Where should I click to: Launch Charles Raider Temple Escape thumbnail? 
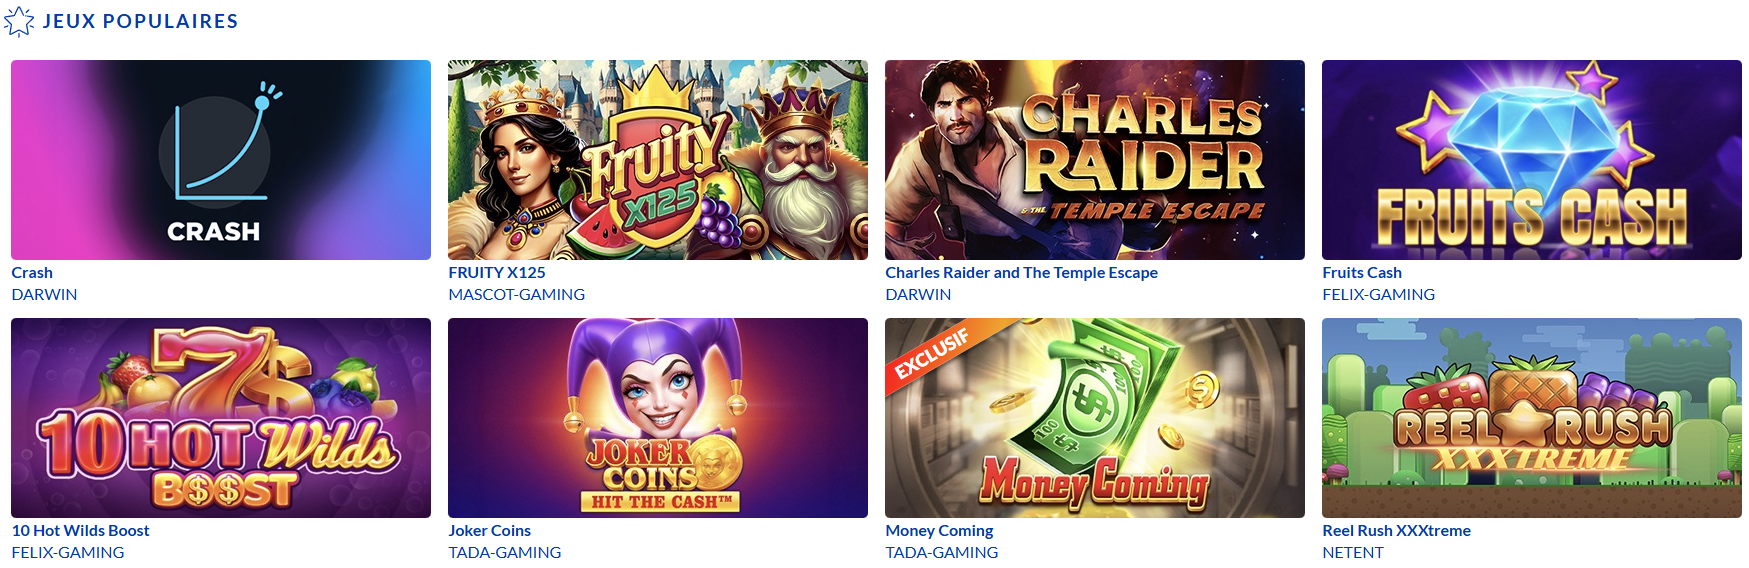(x=1095, y=160)
